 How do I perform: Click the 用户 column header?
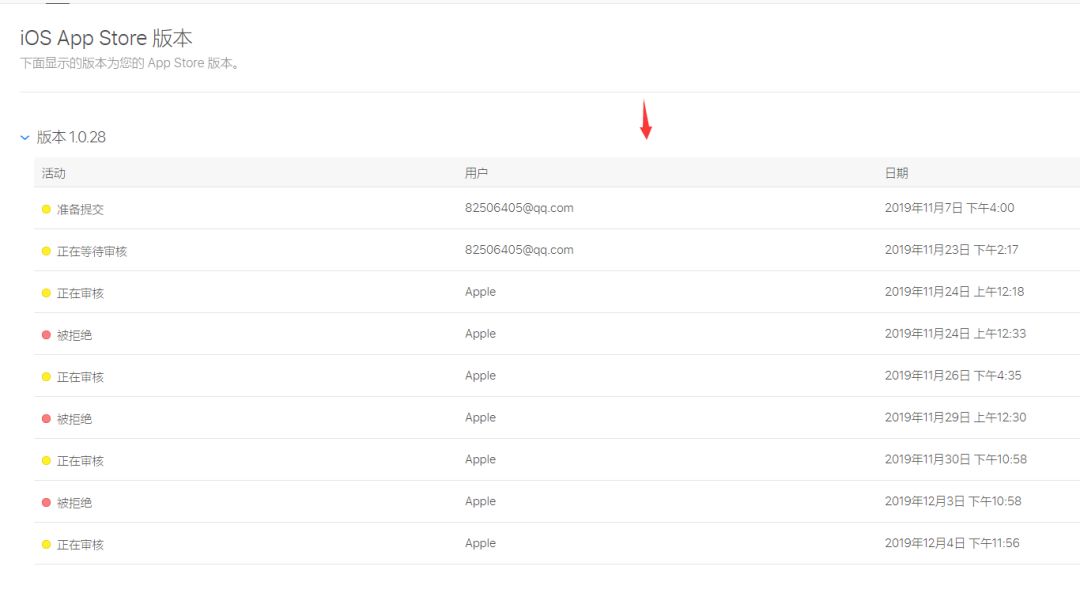[476, 173]
